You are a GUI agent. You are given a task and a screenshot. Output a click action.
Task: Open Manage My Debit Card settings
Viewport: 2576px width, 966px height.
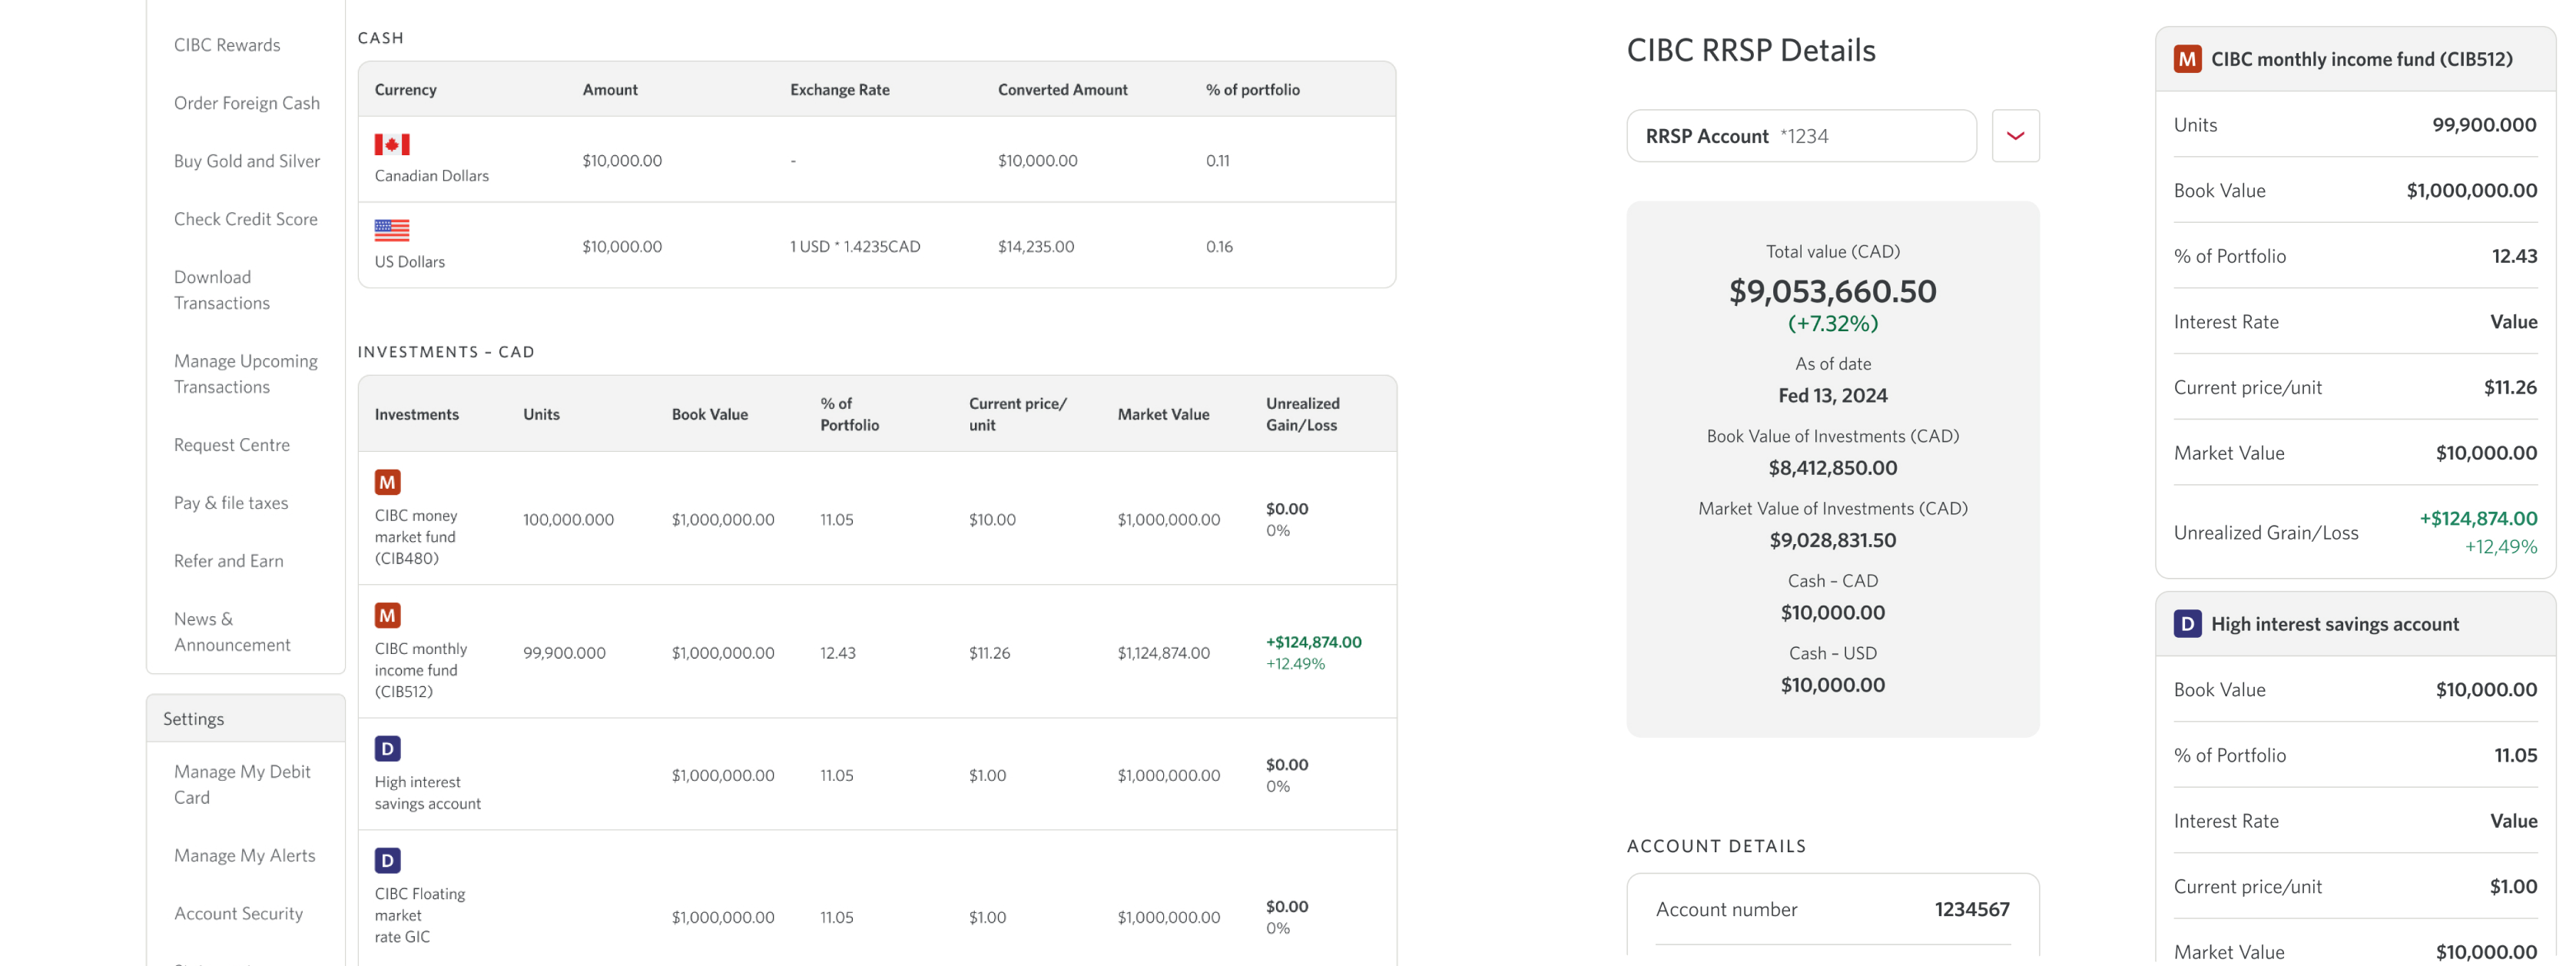point(242,784)
